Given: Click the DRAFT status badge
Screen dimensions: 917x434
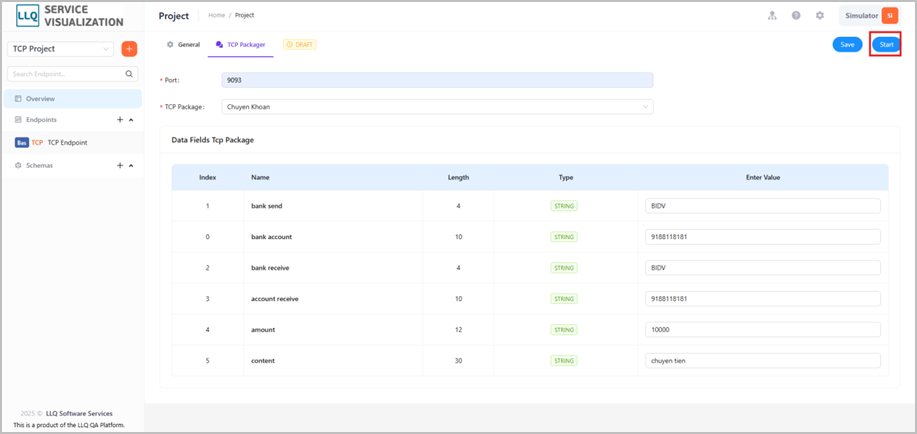Looking at the screenshot, I should pos(299,44).
